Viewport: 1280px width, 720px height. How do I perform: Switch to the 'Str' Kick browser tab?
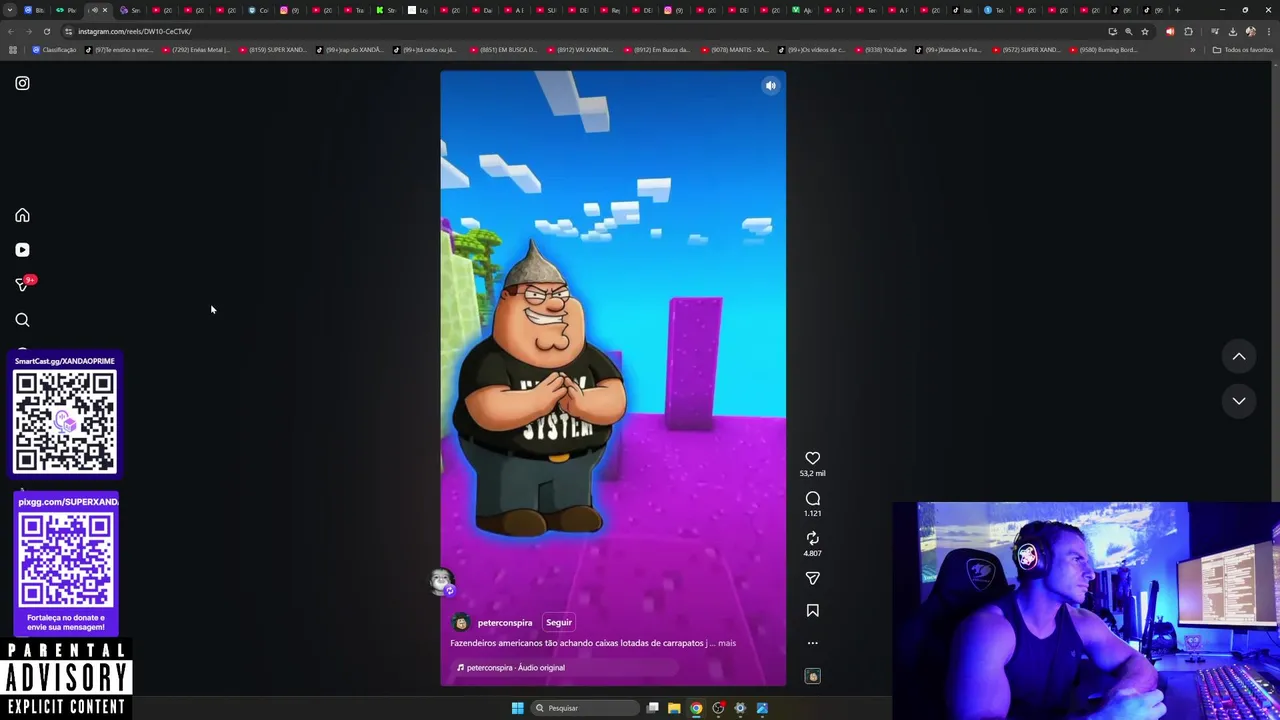pos(386,10)
